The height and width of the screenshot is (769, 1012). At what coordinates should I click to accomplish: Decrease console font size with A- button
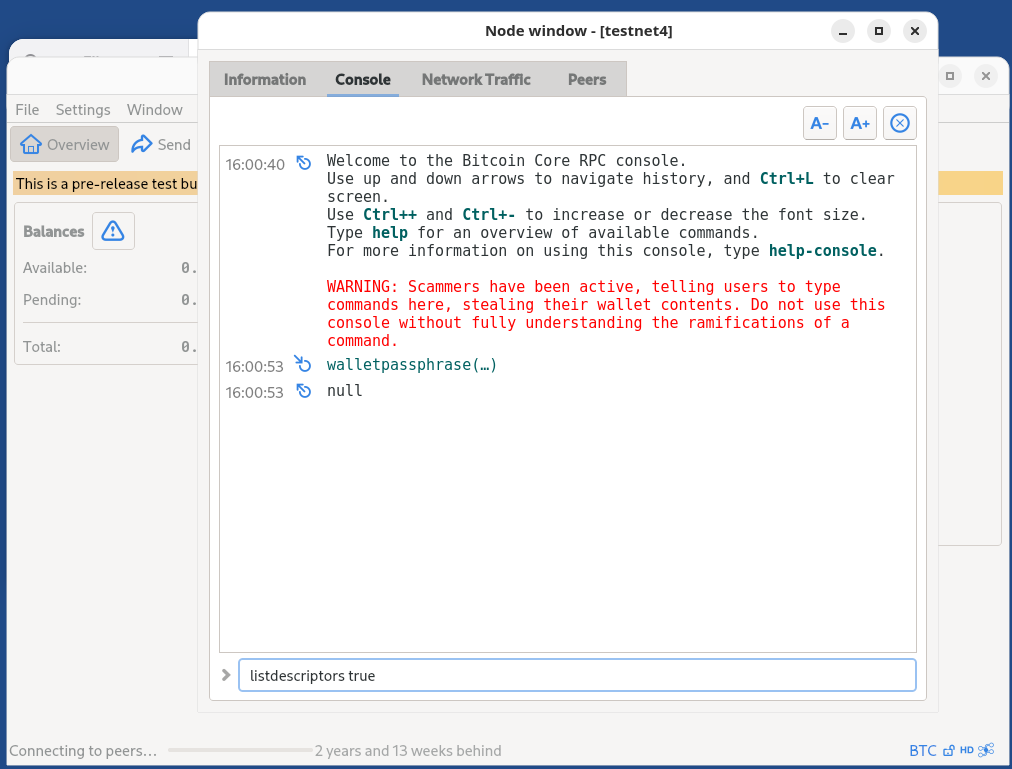click(820, 123)
